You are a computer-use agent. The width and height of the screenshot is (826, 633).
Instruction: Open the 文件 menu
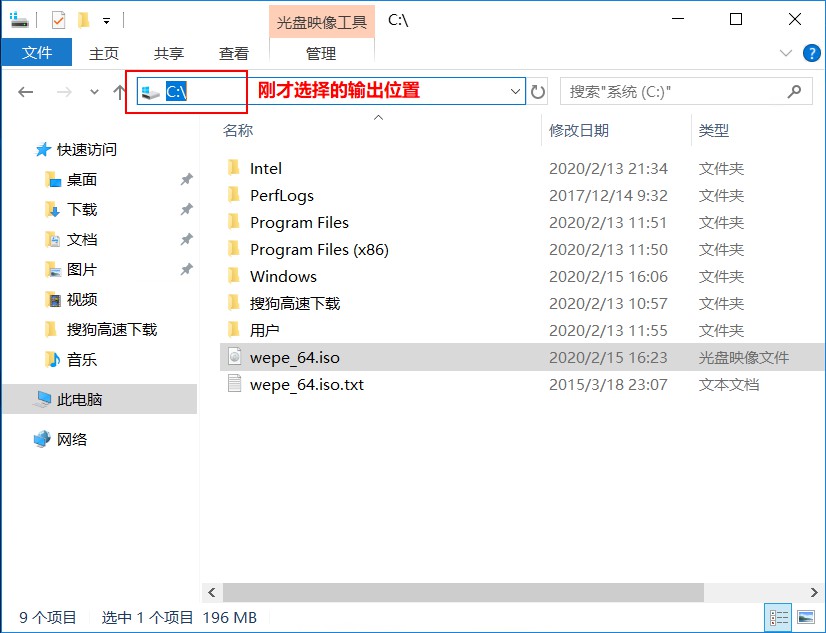(x=36, y=52)
